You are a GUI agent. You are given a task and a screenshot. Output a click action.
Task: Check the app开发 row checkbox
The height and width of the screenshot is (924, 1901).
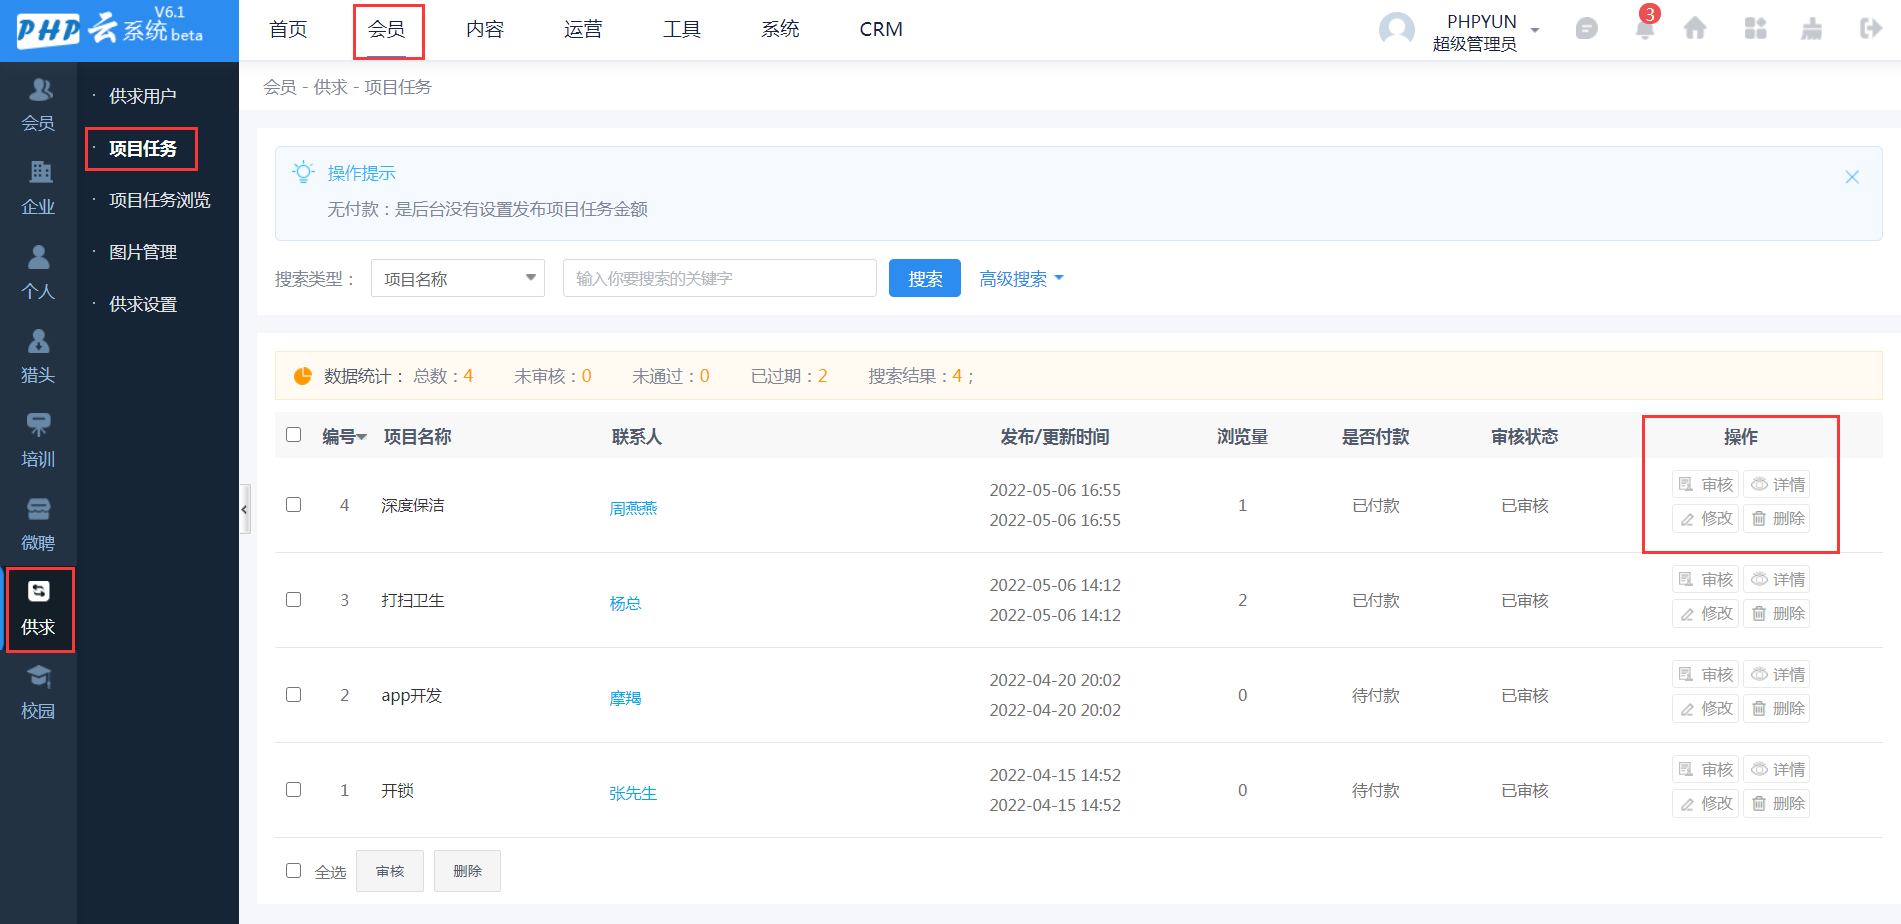(293, 694)
